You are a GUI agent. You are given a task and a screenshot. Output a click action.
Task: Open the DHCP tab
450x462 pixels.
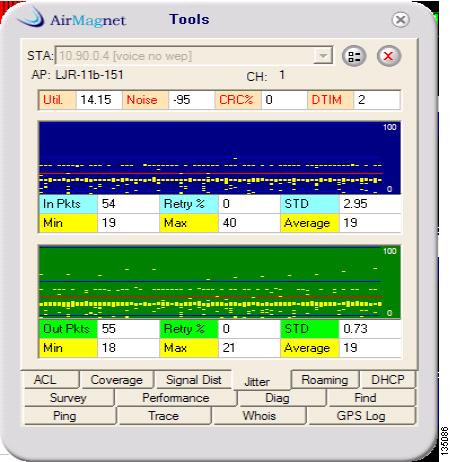pyautogui.click(x=388, y=380)
